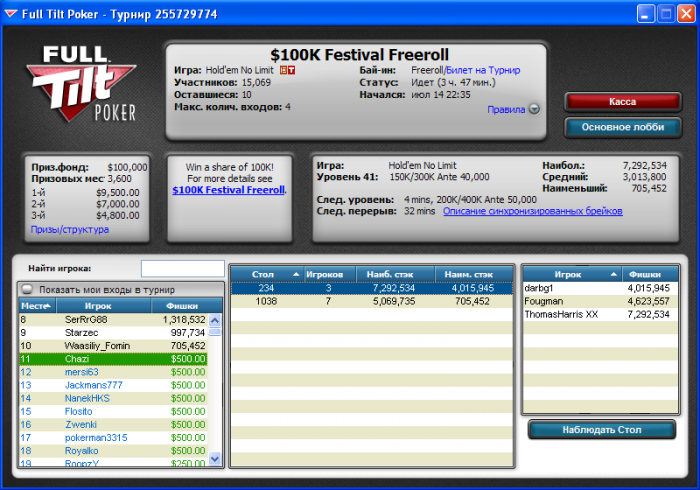Click the Full Tilt Poker logo
This screenshot has height=490, width=700.
81,84
